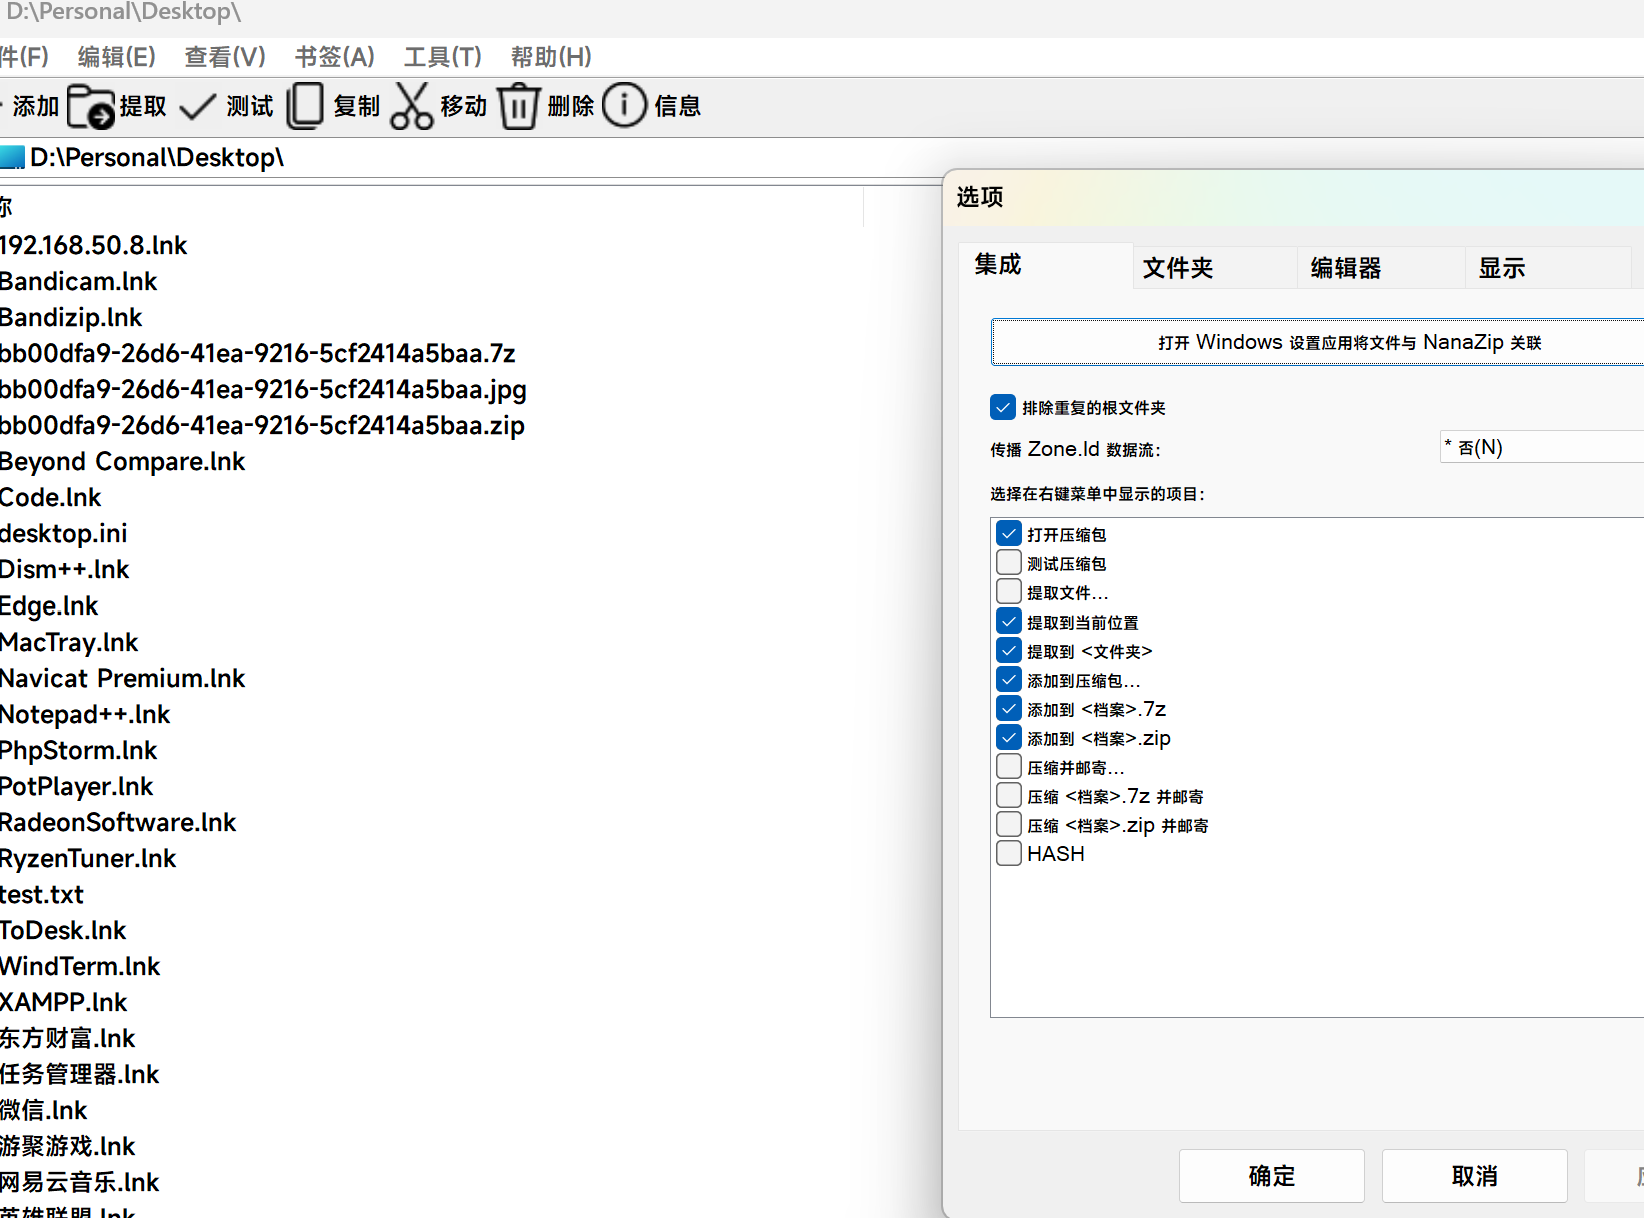Select Code.lnk in file list
1644x1218 pixels.
50,497
